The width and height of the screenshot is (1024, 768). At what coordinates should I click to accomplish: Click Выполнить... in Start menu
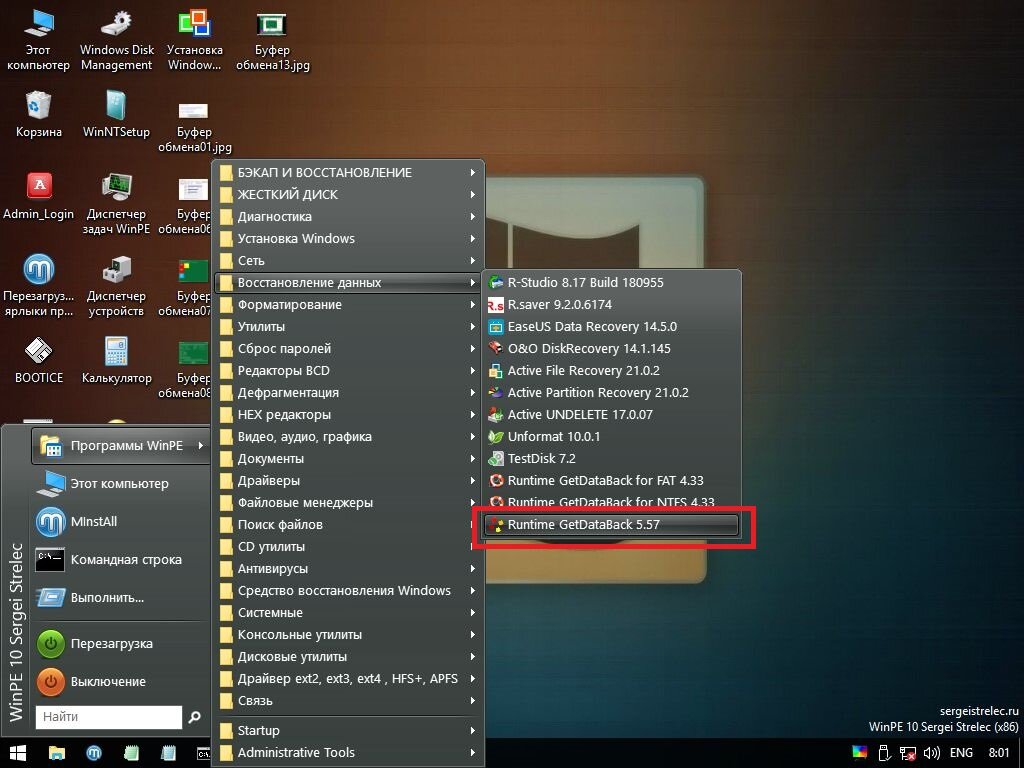point(121,598)
